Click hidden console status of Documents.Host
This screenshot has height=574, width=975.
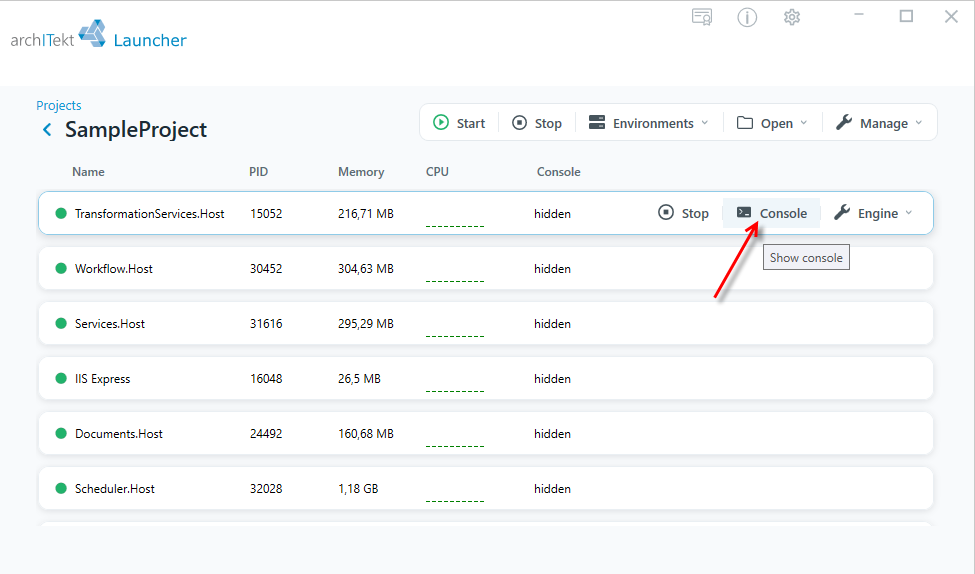552,434
